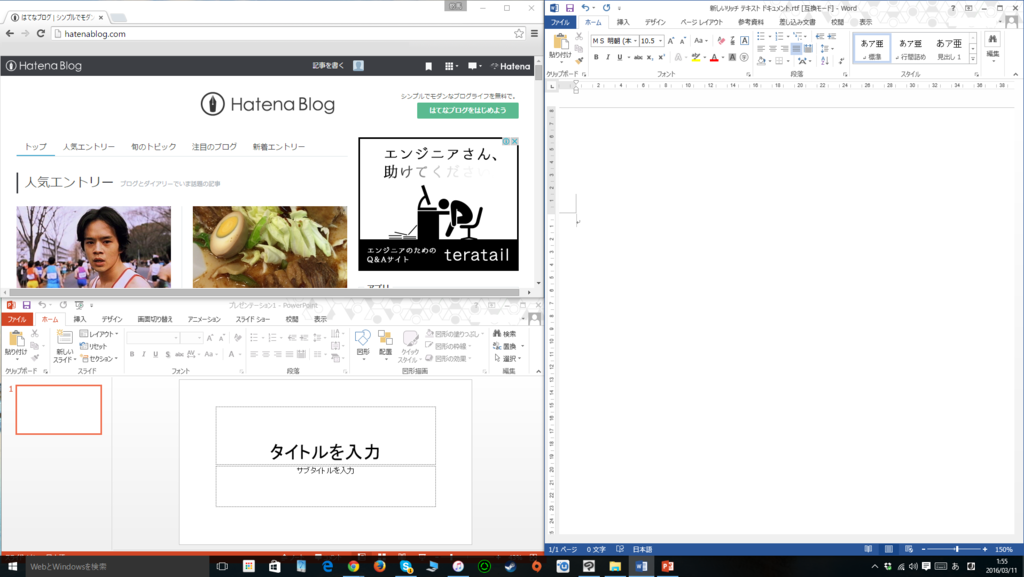Click the Cut scissors icon in Word
1024x577 pixels.
[x=579, y=37]
